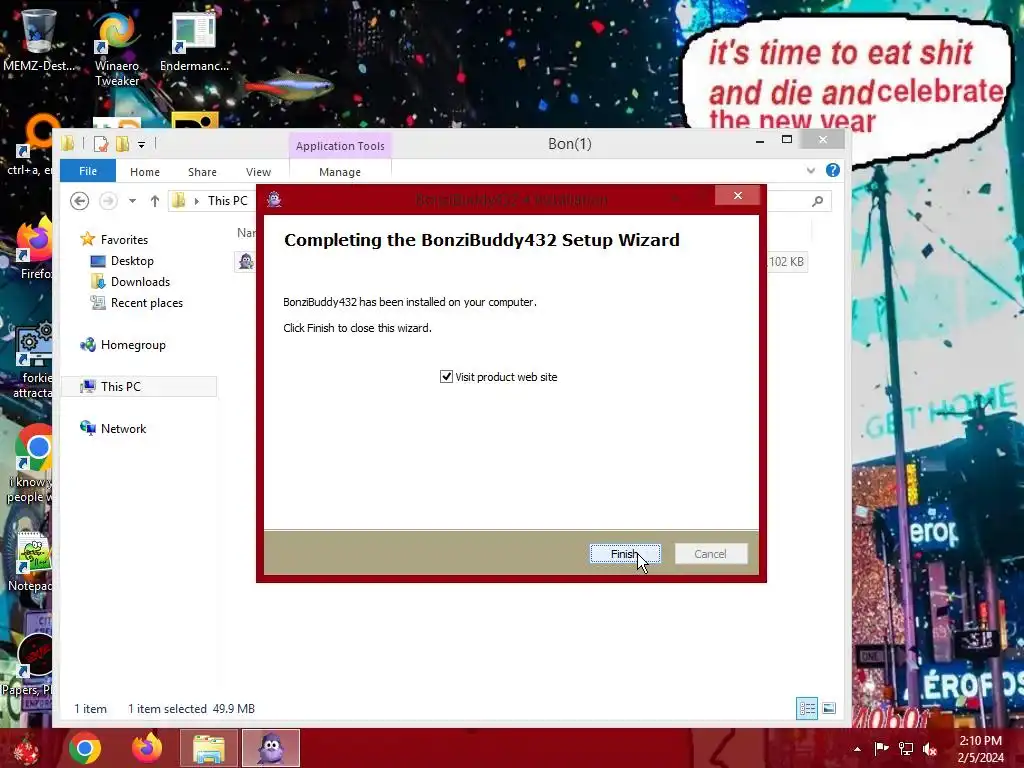Open the Customize Quick Access Toolbar dropdown
The height and width of the screenshot is (768, 1024).
141,144
